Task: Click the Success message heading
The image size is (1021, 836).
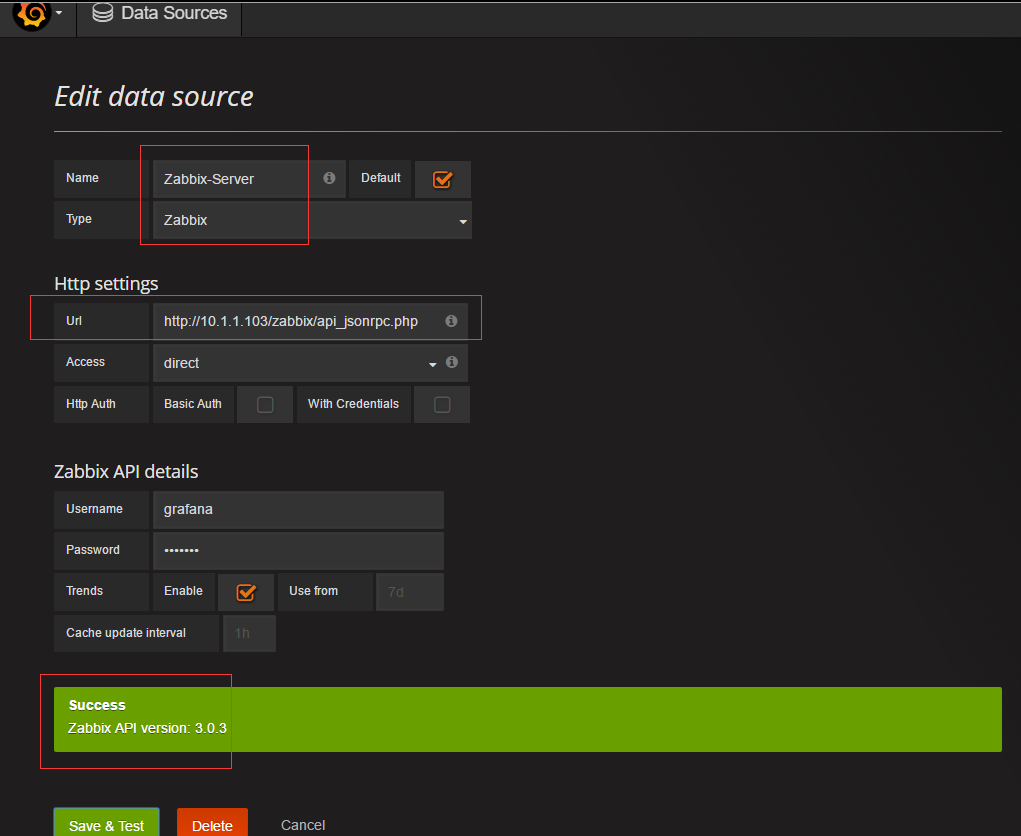Action: point(97,705)
